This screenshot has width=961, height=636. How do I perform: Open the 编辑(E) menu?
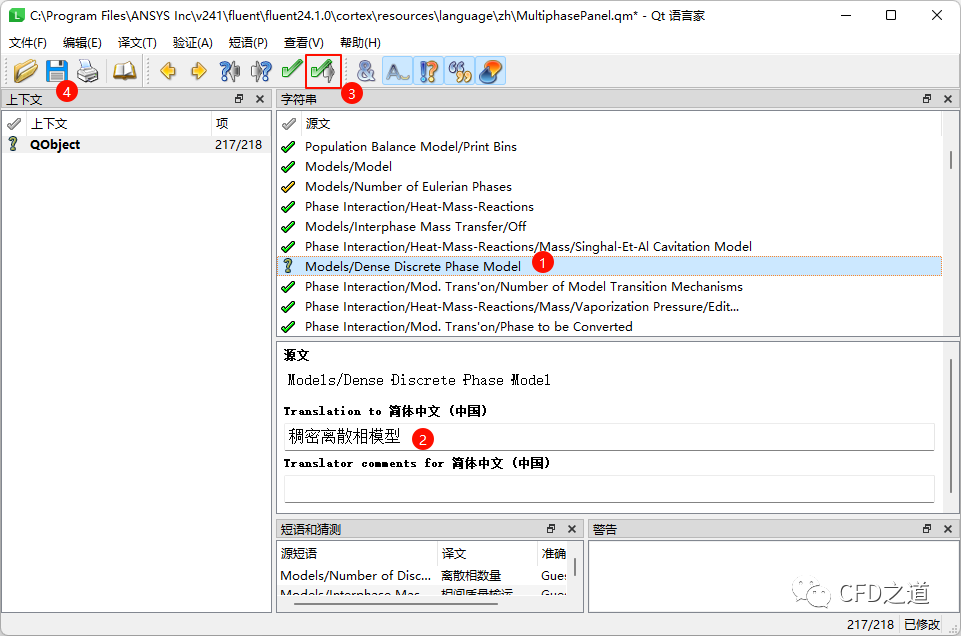point(82,43)
